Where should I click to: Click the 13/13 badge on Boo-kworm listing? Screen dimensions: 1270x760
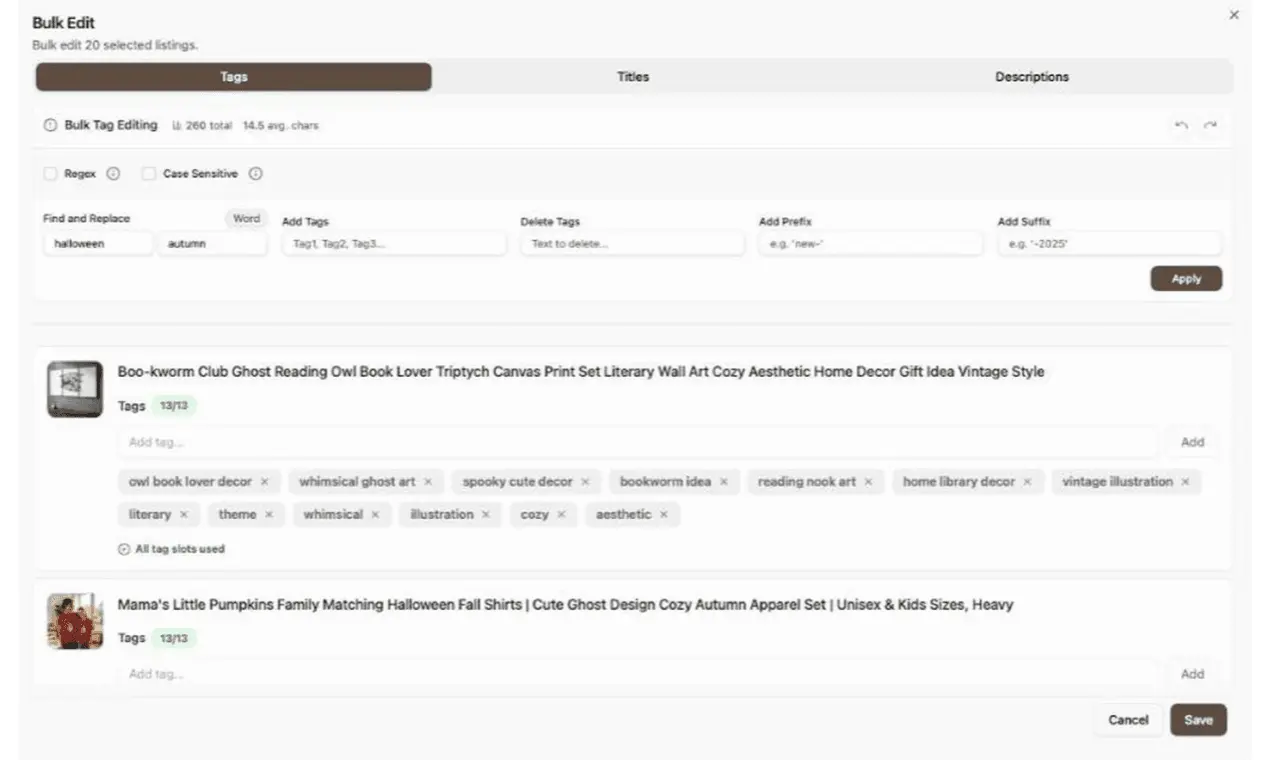174,406
